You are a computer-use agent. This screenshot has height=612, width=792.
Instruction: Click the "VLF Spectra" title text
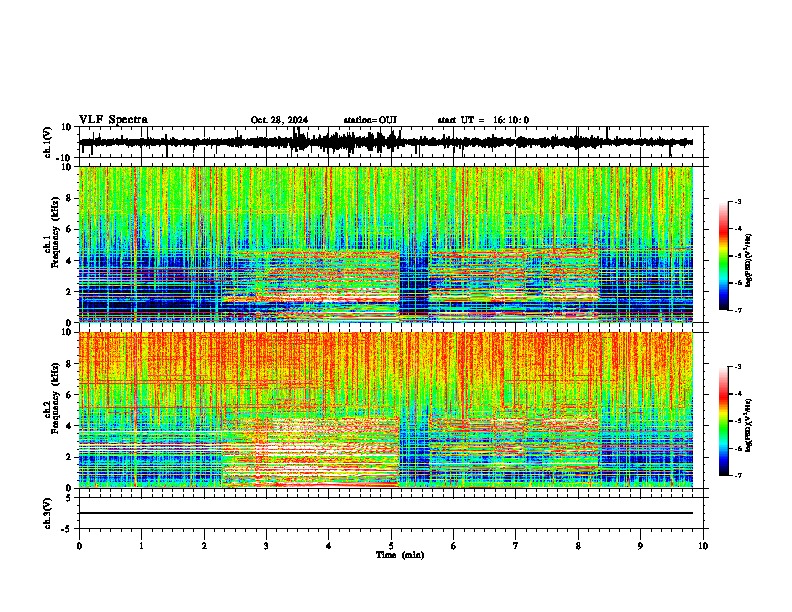point(113,120)
